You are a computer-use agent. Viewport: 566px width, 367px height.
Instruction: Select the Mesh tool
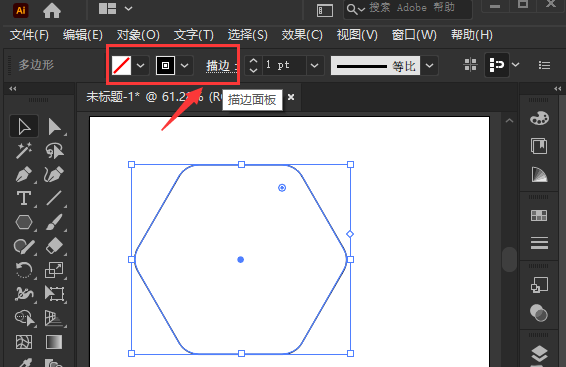click(24, 342)
